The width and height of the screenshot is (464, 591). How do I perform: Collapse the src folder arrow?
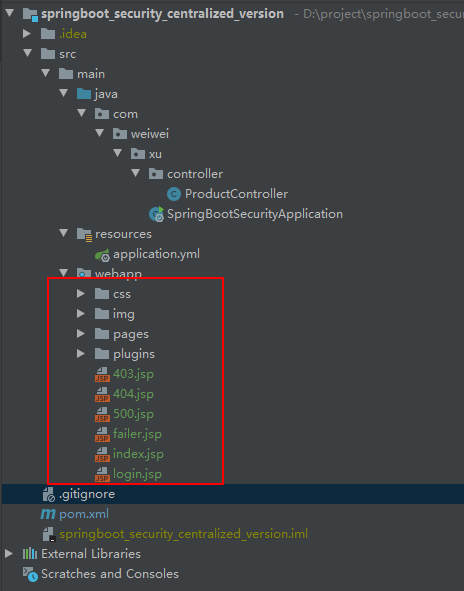click(x=27, y=53)
